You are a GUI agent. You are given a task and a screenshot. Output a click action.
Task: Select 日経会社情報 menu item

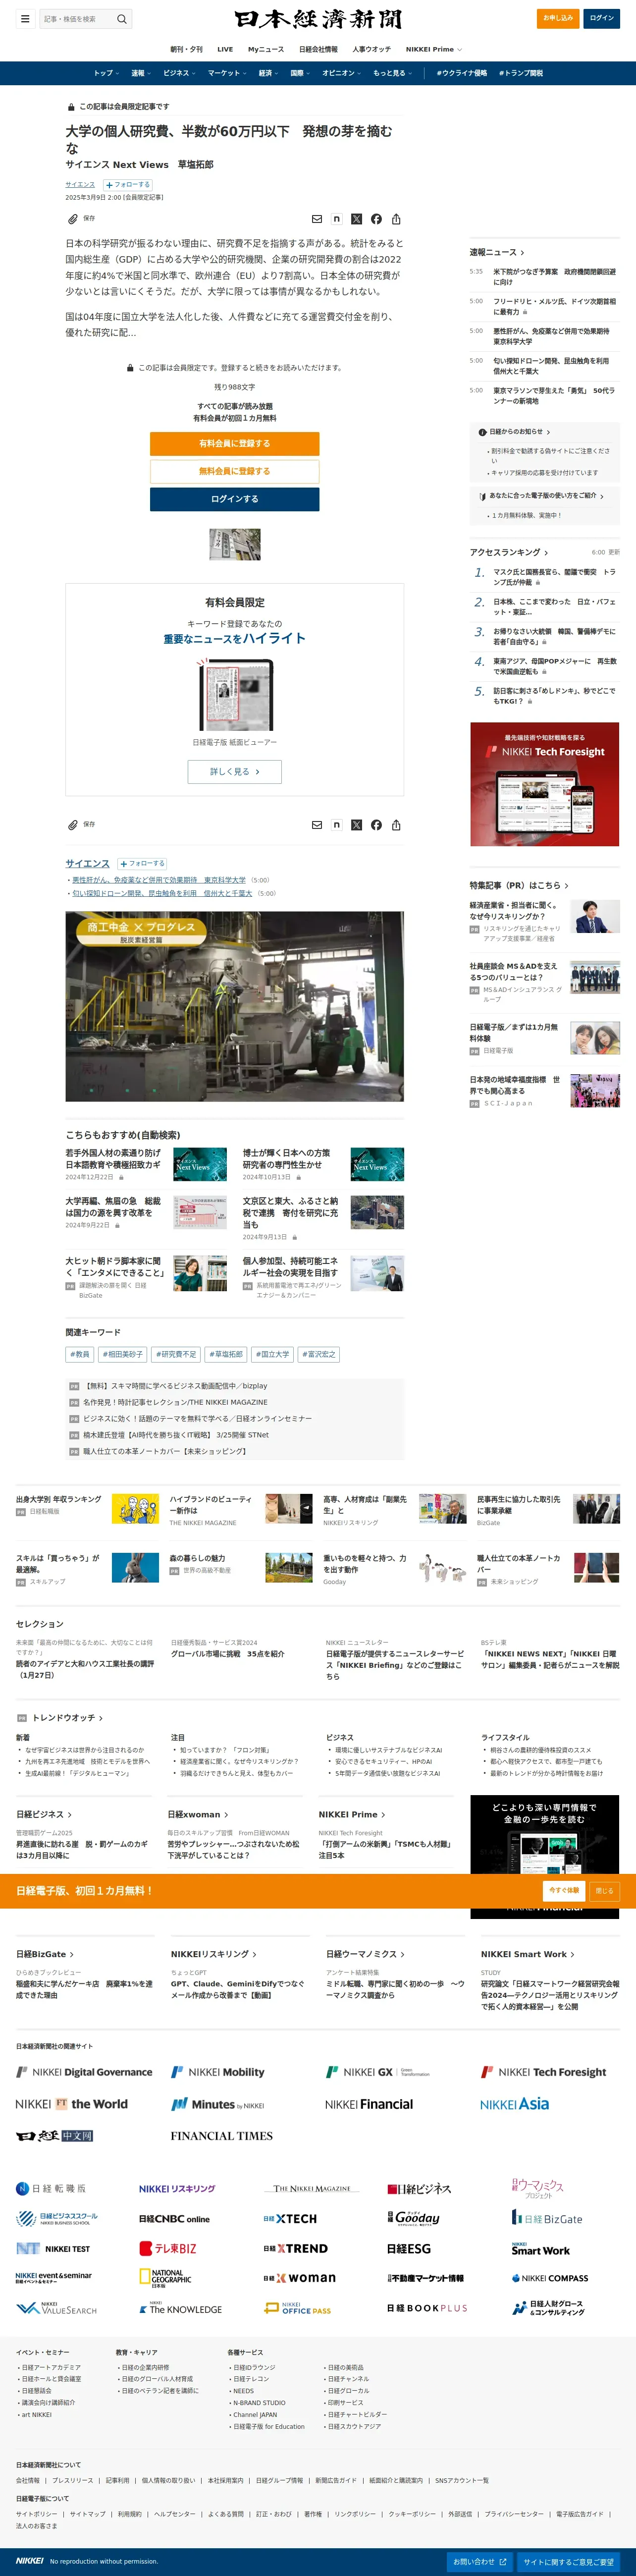pos(318,49)
